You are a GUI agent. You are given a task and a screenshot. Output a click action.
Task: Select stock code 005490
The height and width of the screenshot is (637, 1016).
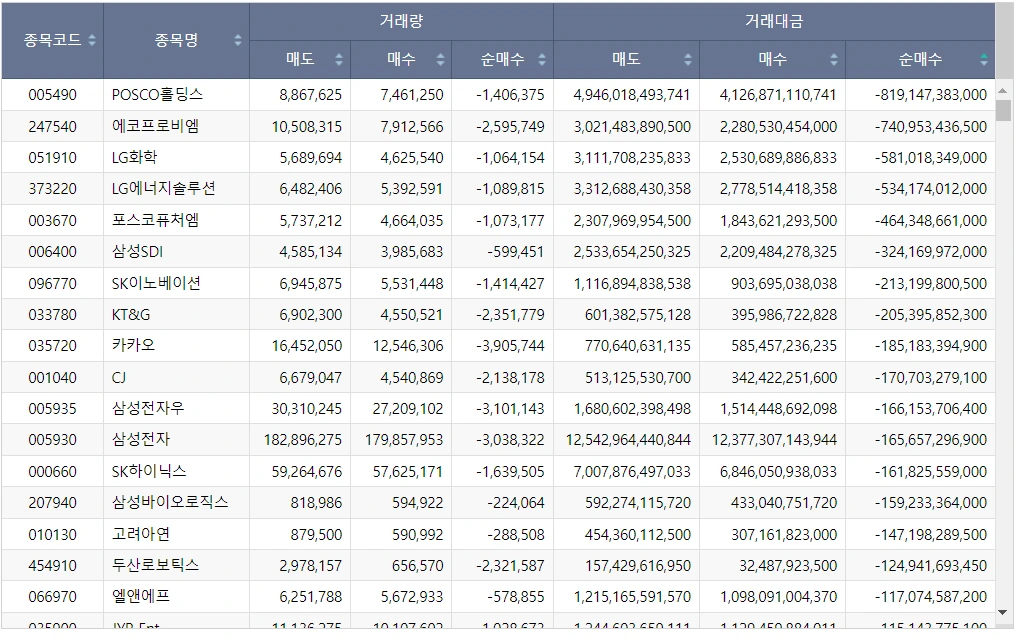coord(52,95)
